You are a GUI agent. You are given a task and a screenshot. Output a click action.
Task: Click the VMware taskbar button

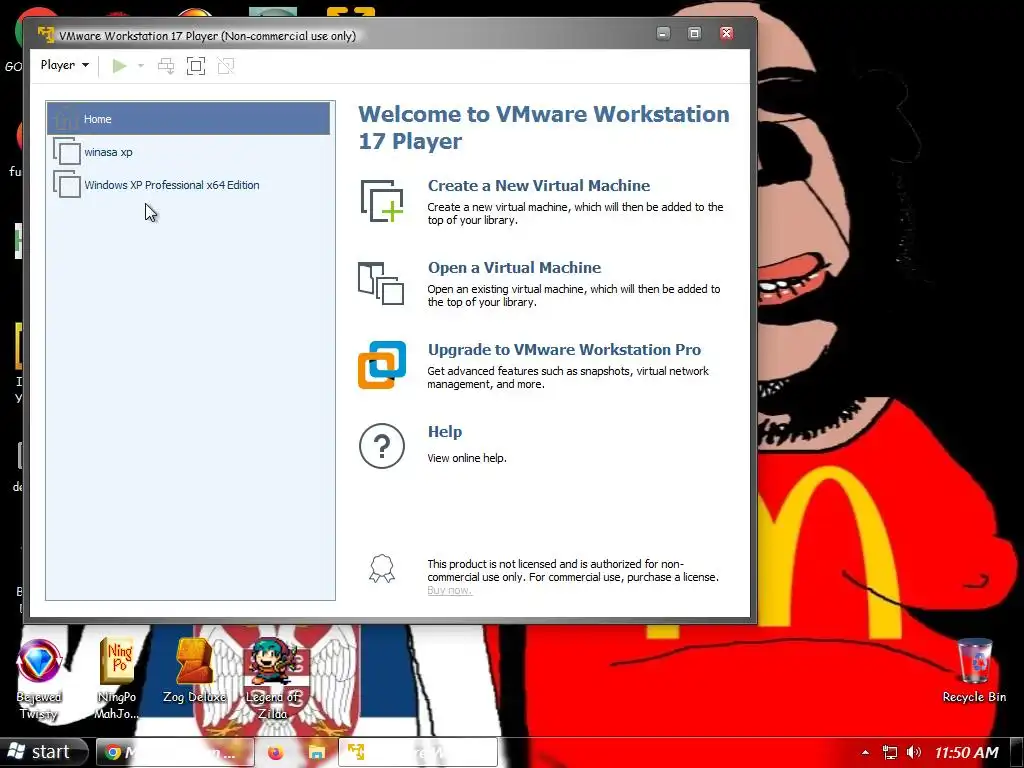(x=418, y=752)
